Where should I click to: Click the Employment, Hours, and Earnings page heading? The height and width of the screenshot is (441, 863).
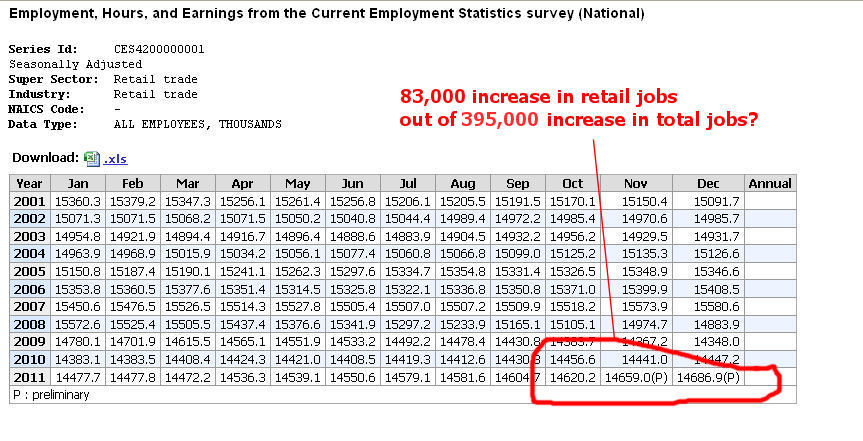326,14
